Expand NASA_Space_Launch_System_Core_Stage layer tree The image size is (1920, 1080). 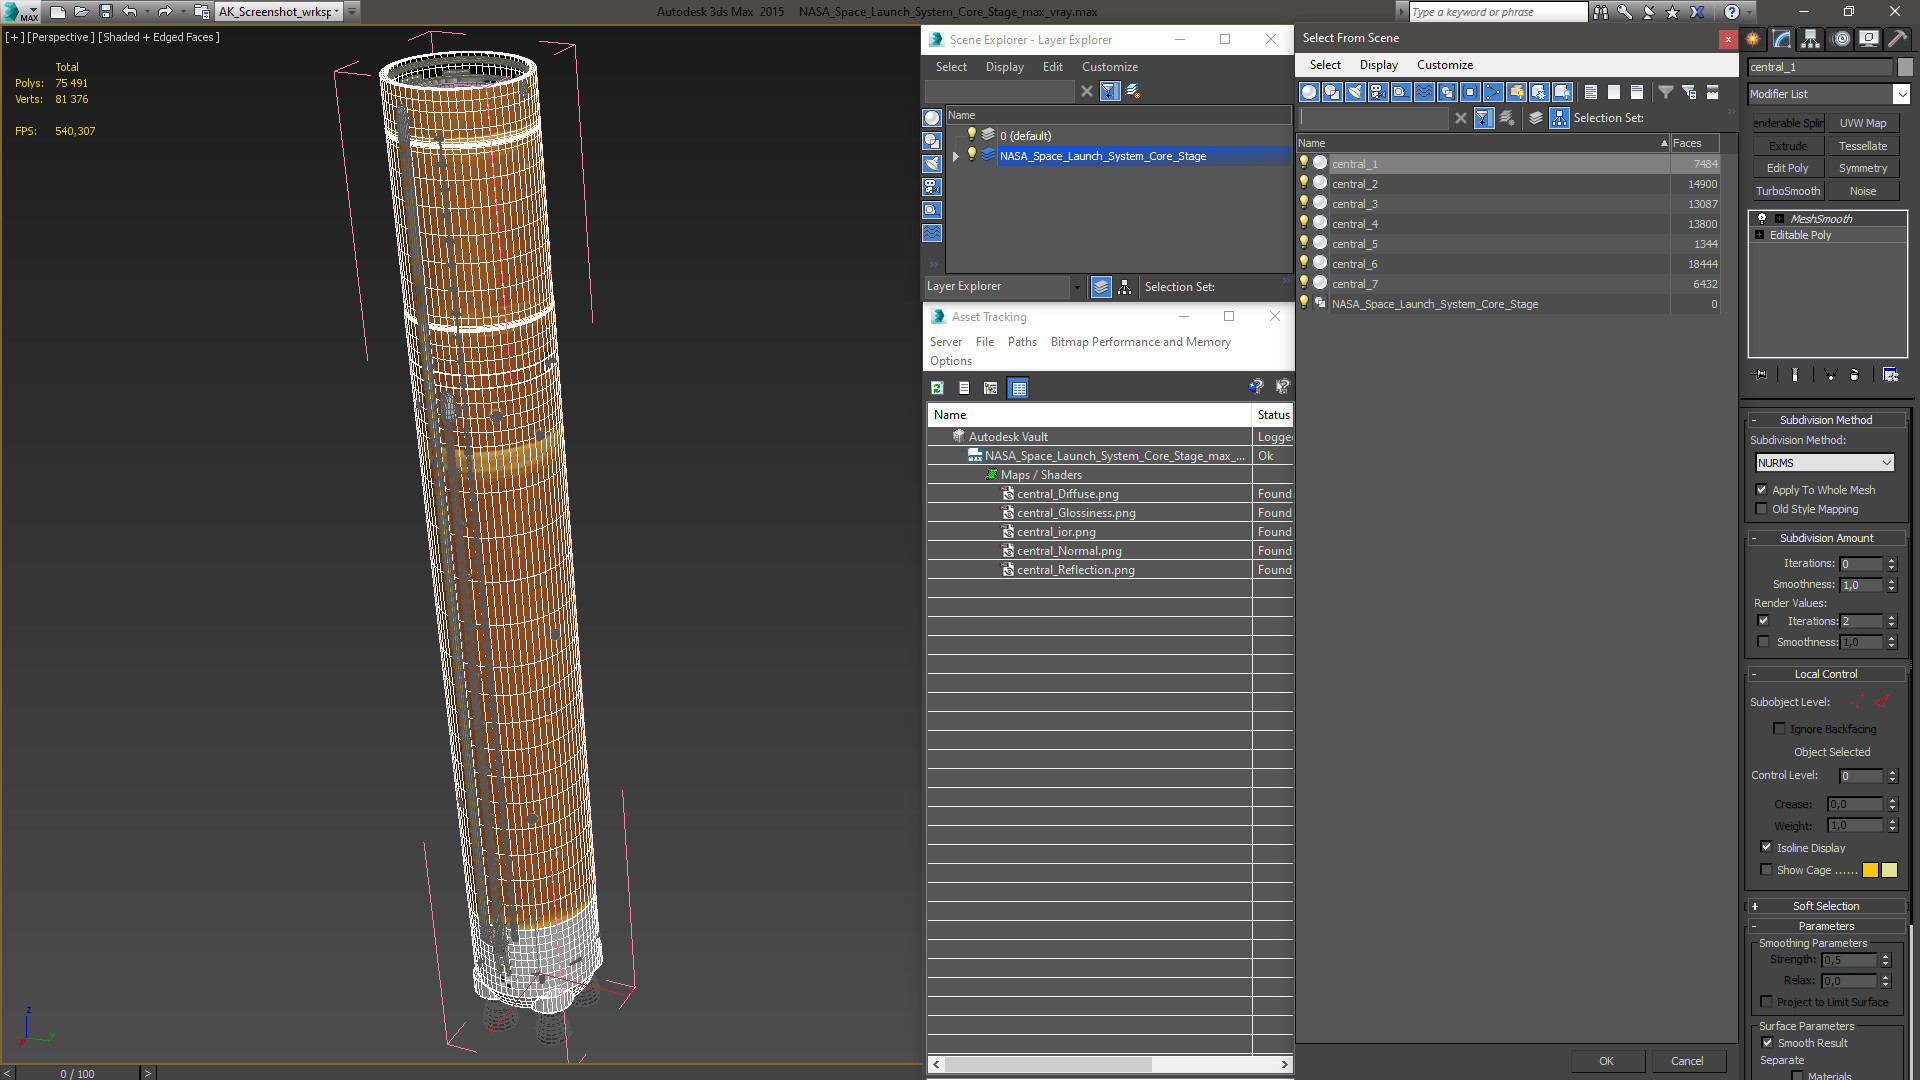click(956, 156)
